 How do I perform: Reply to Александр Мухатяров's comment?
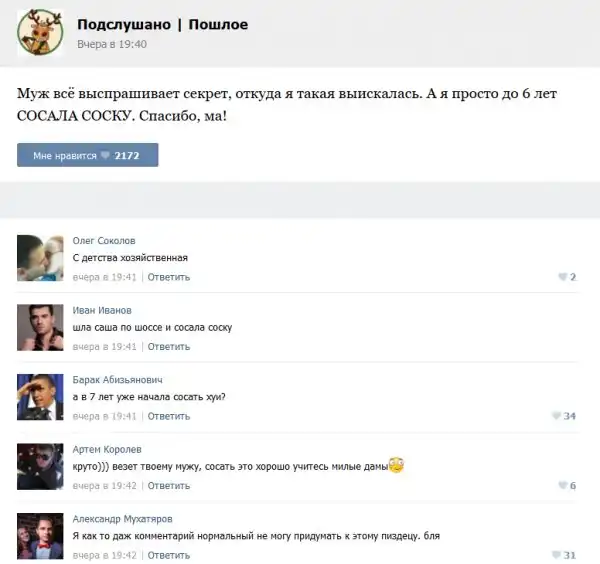coord(169,555)
